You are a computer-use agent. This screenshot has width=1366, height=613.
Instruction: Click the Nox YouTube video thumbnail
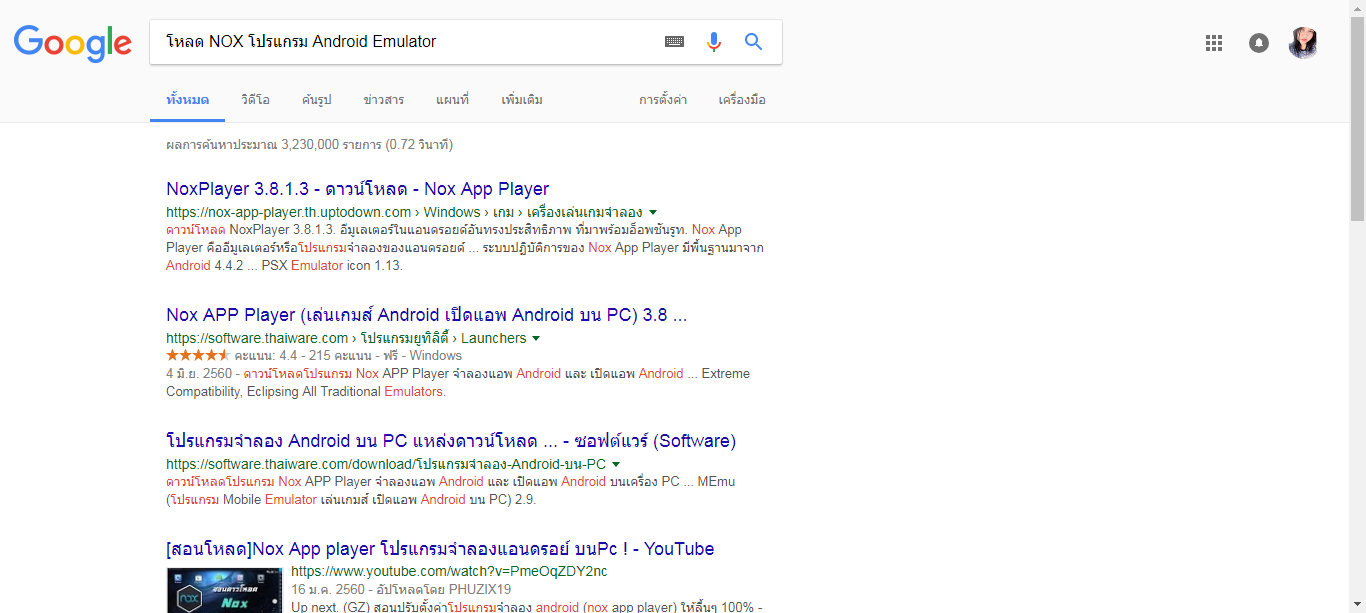(x=224, y=590)
